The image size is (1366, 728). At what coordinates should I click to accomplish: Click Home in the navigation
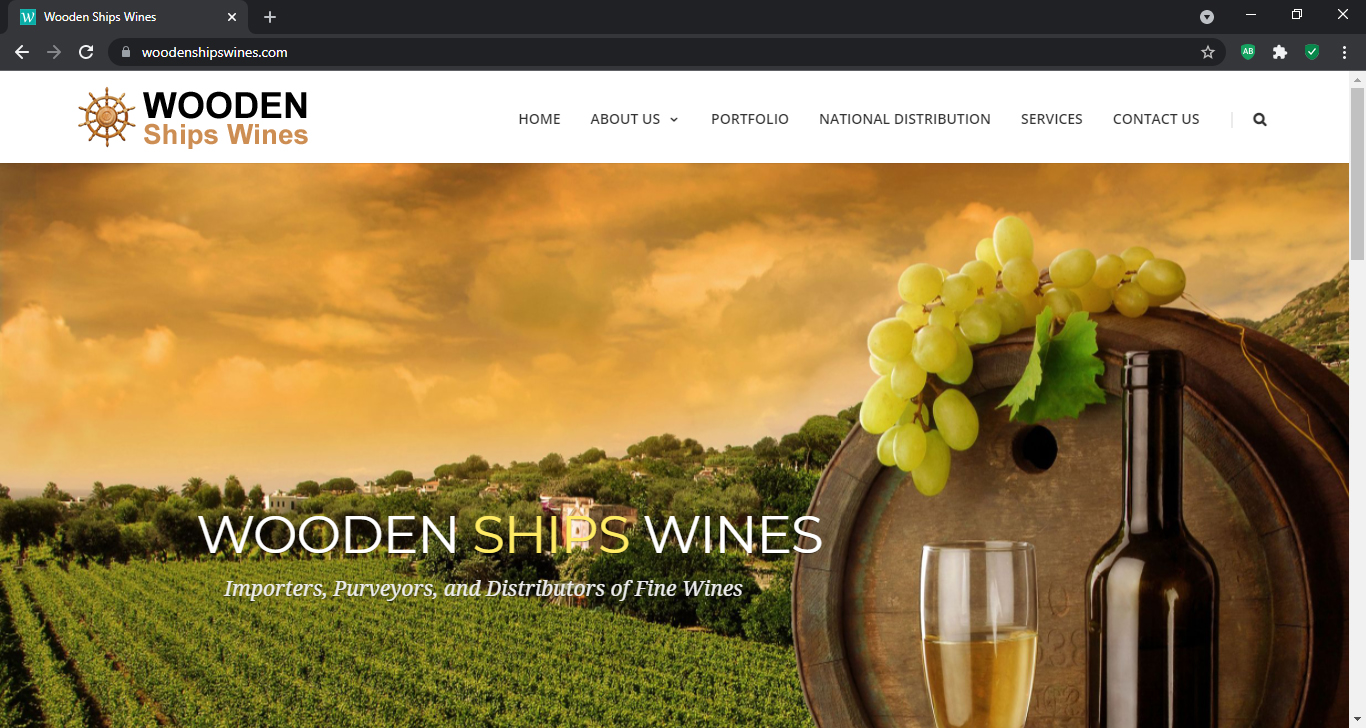tap(539, 119)
